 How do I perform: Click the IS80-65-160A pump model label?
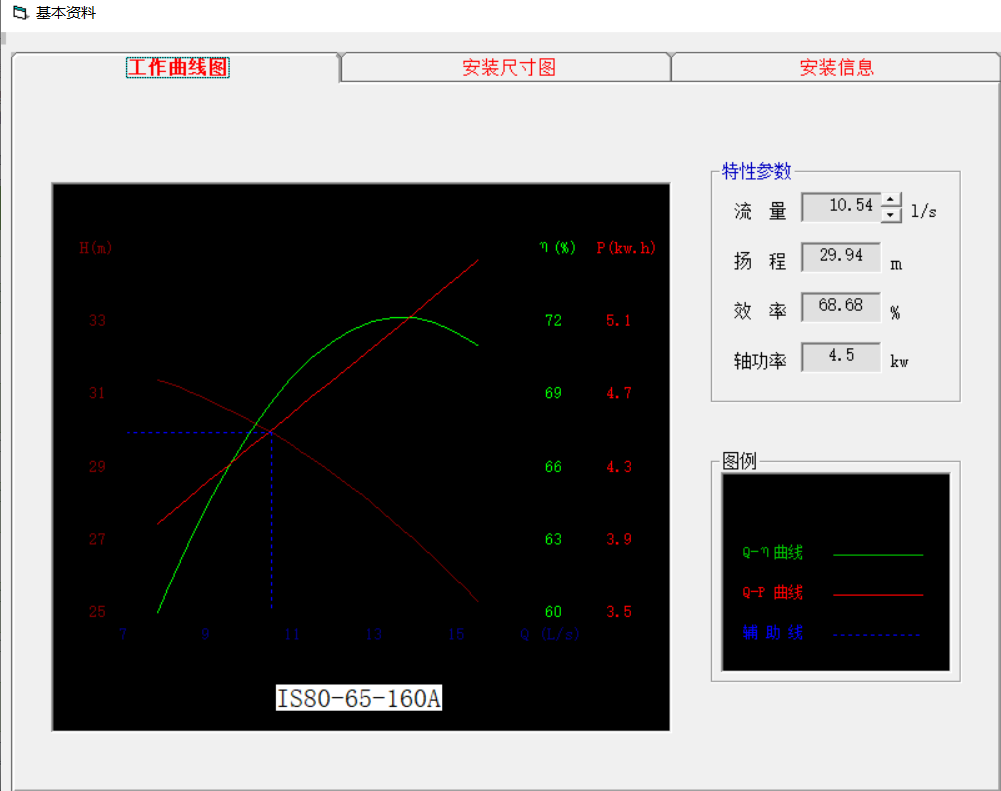coord(358,698)
